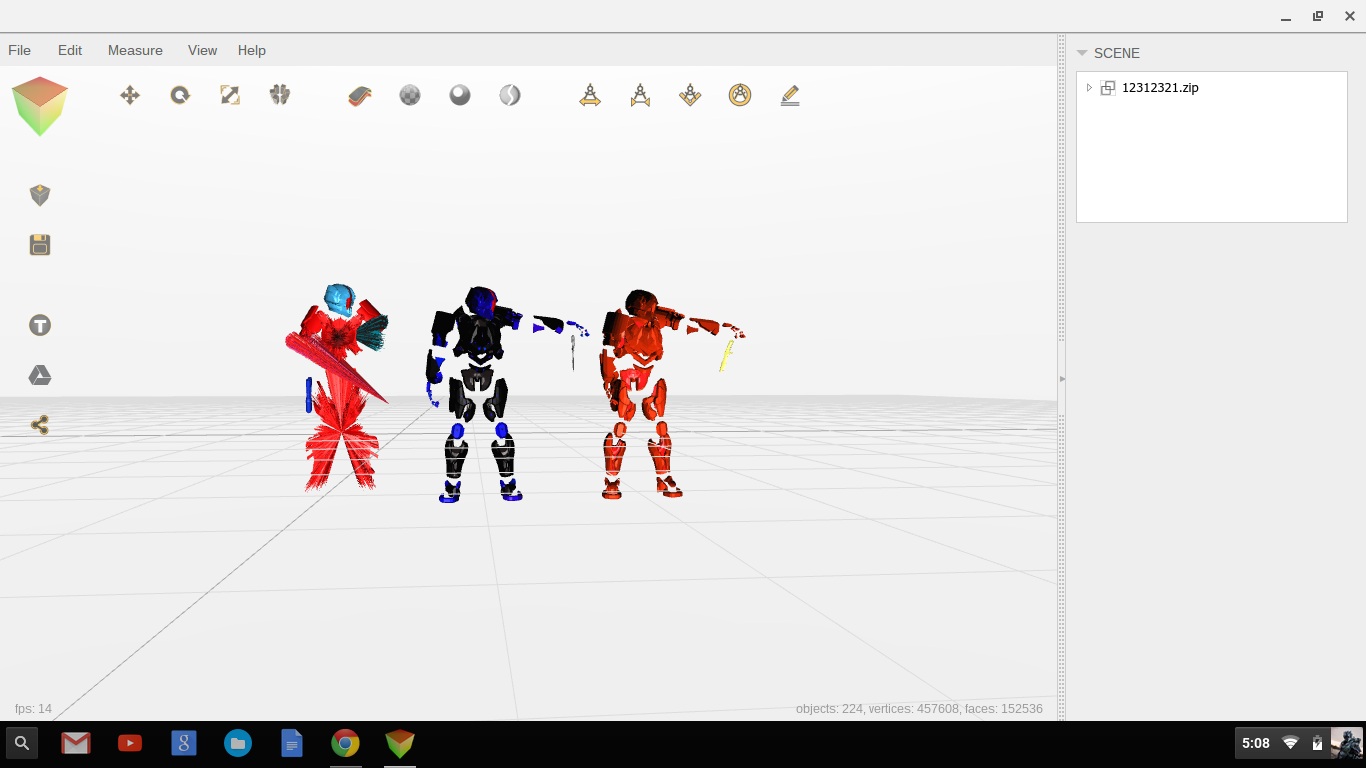
Task: Pick the compass tool with triangle markers
Action: click(x=640, y=95)
